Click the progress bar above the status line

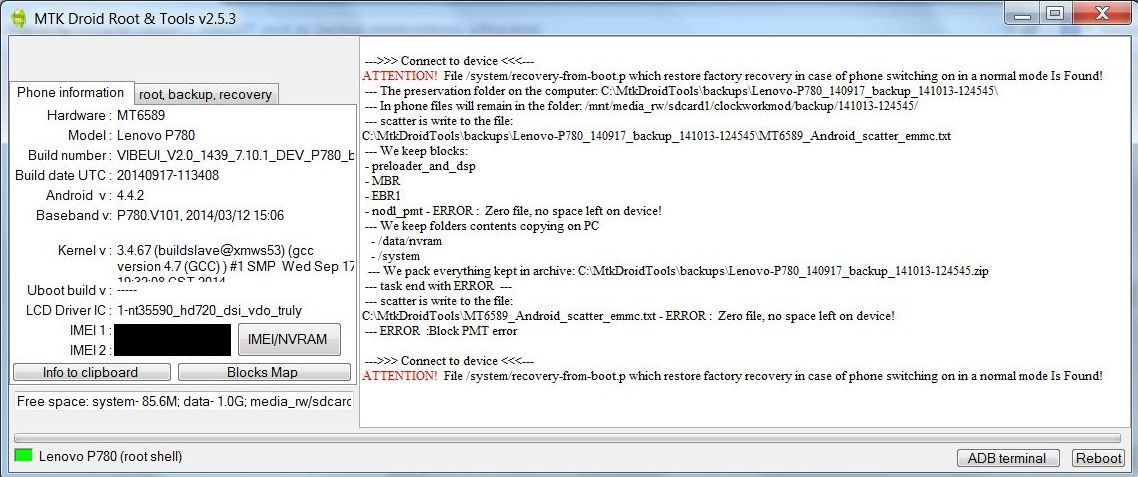coord(569,438)
